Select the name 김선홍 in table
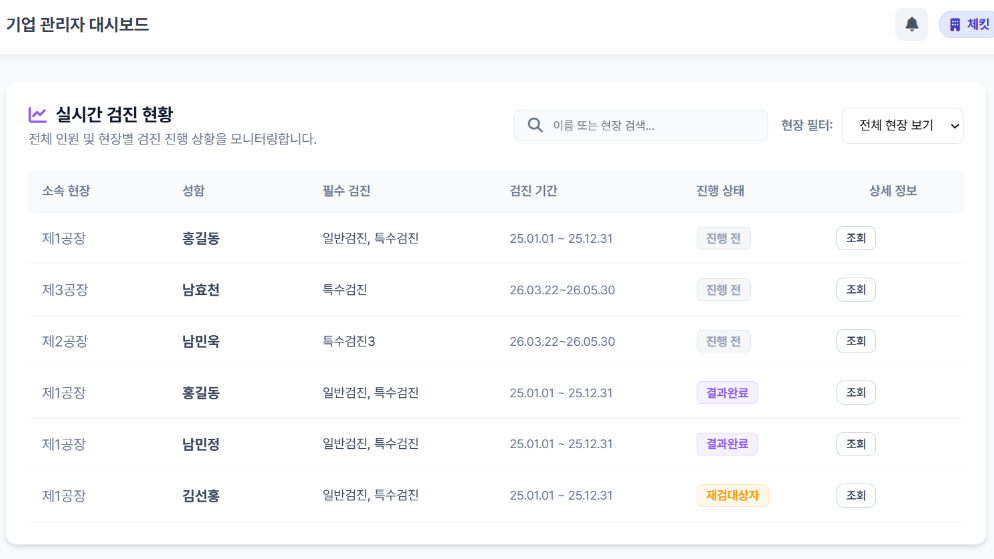This screenshot has width=994, height=559. 201,496
